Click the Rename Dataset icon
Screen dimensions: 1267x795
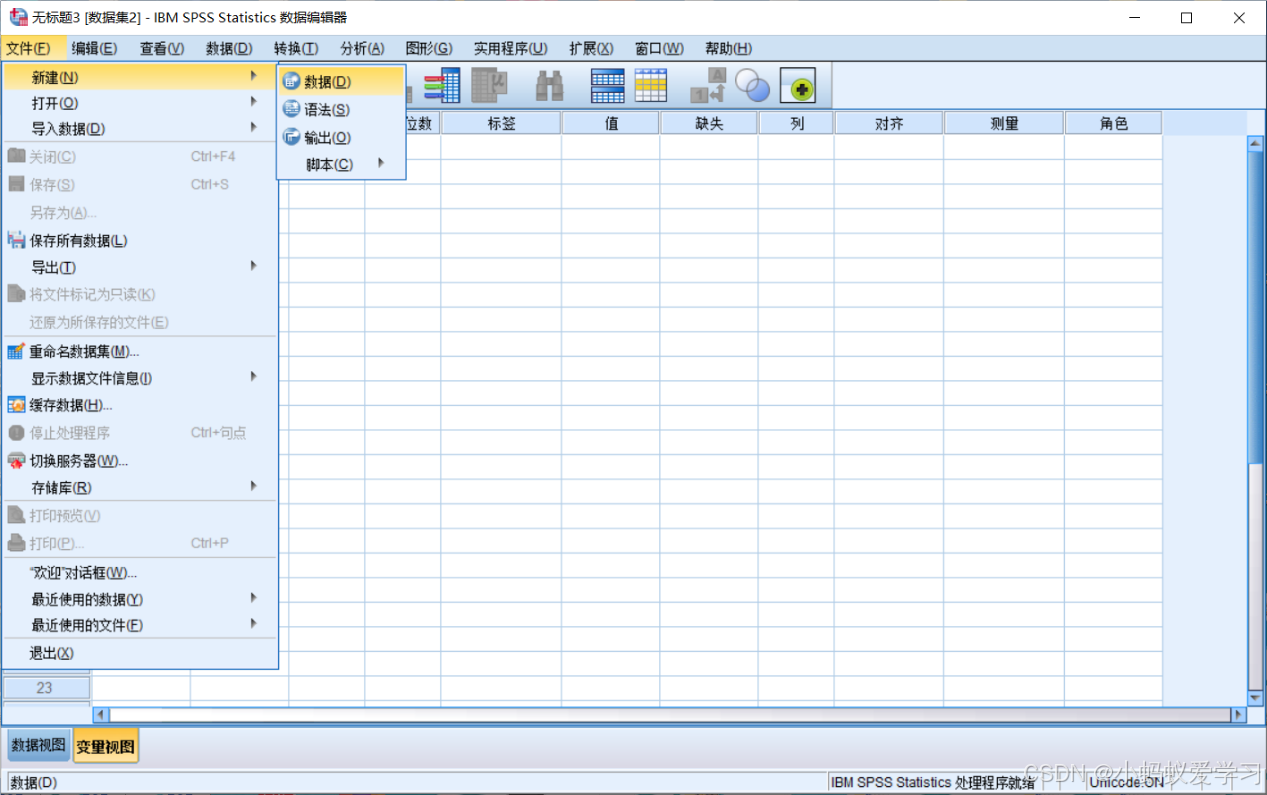click(16, 351)
